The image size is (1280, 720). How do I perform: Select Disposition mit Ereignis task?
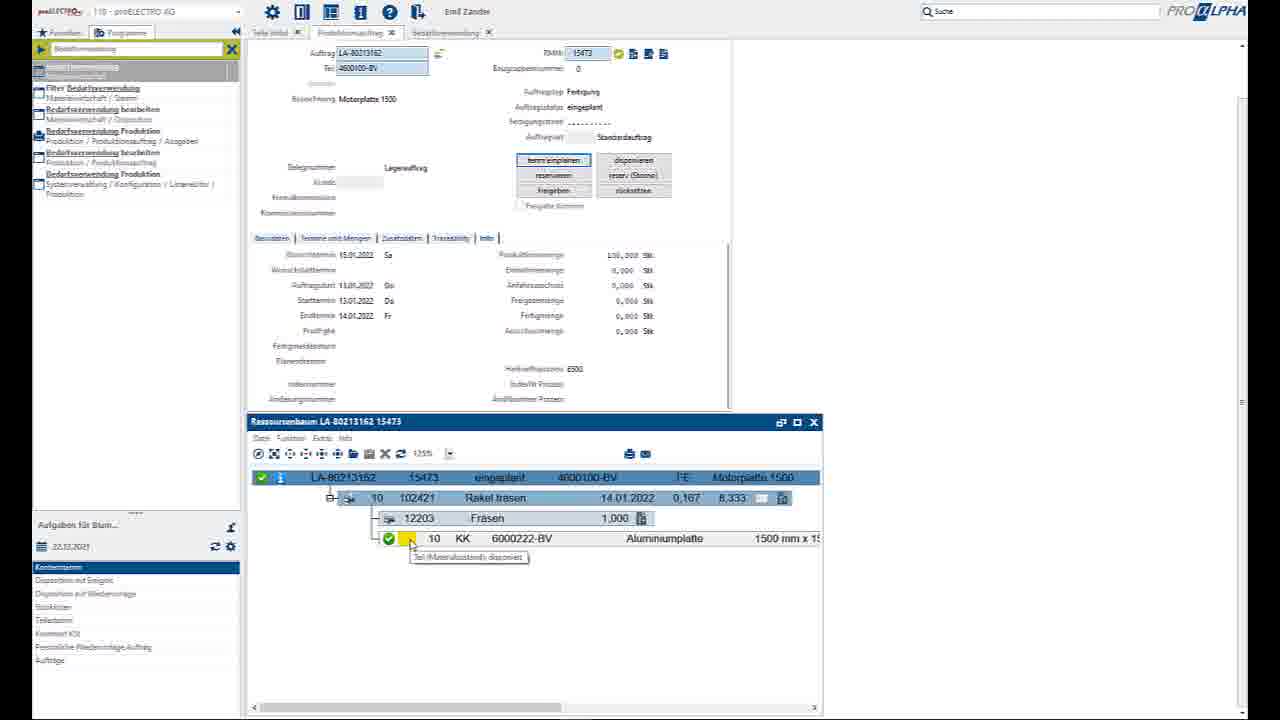click(x=74, y=581)
